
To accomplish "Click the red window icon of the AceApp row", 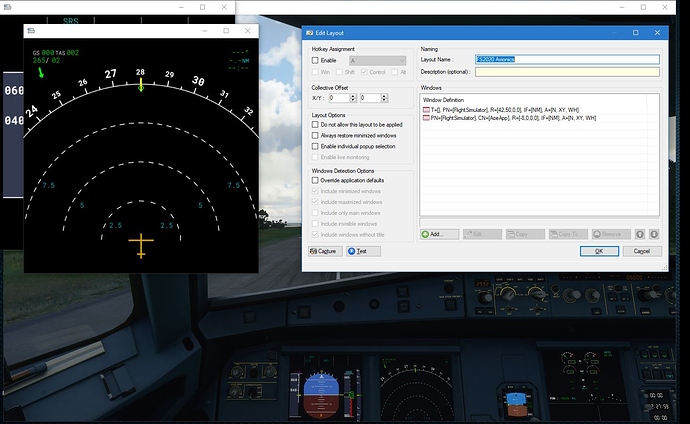I will [426, 118].
